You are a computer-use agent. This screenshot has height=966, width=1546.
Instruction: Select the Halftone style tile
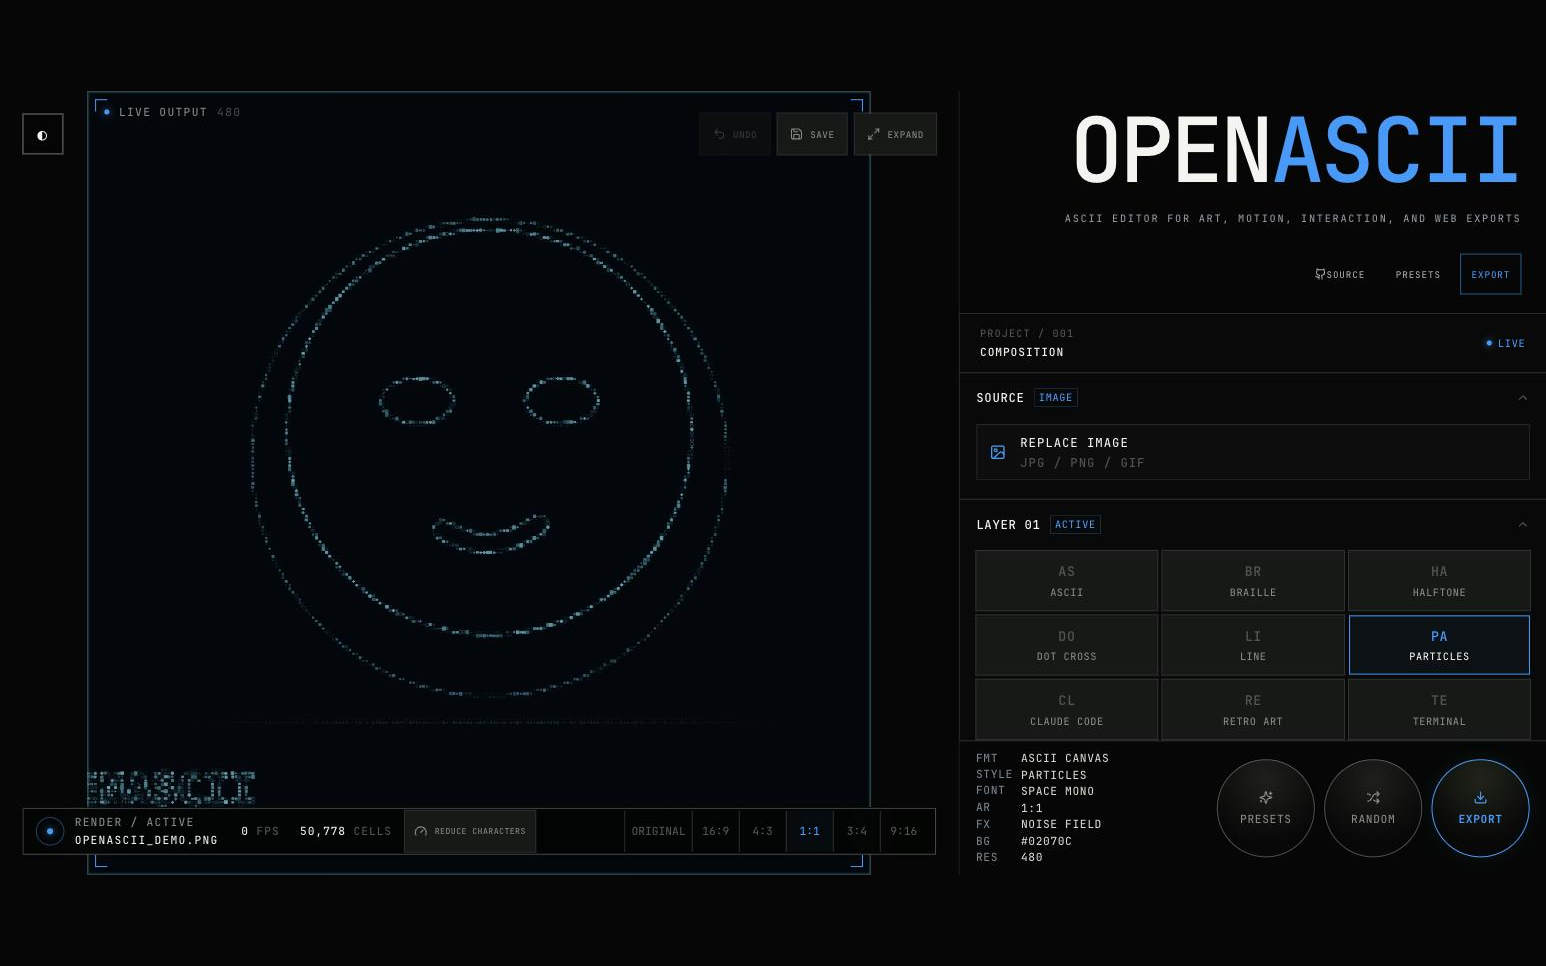tap(1439, 581)
